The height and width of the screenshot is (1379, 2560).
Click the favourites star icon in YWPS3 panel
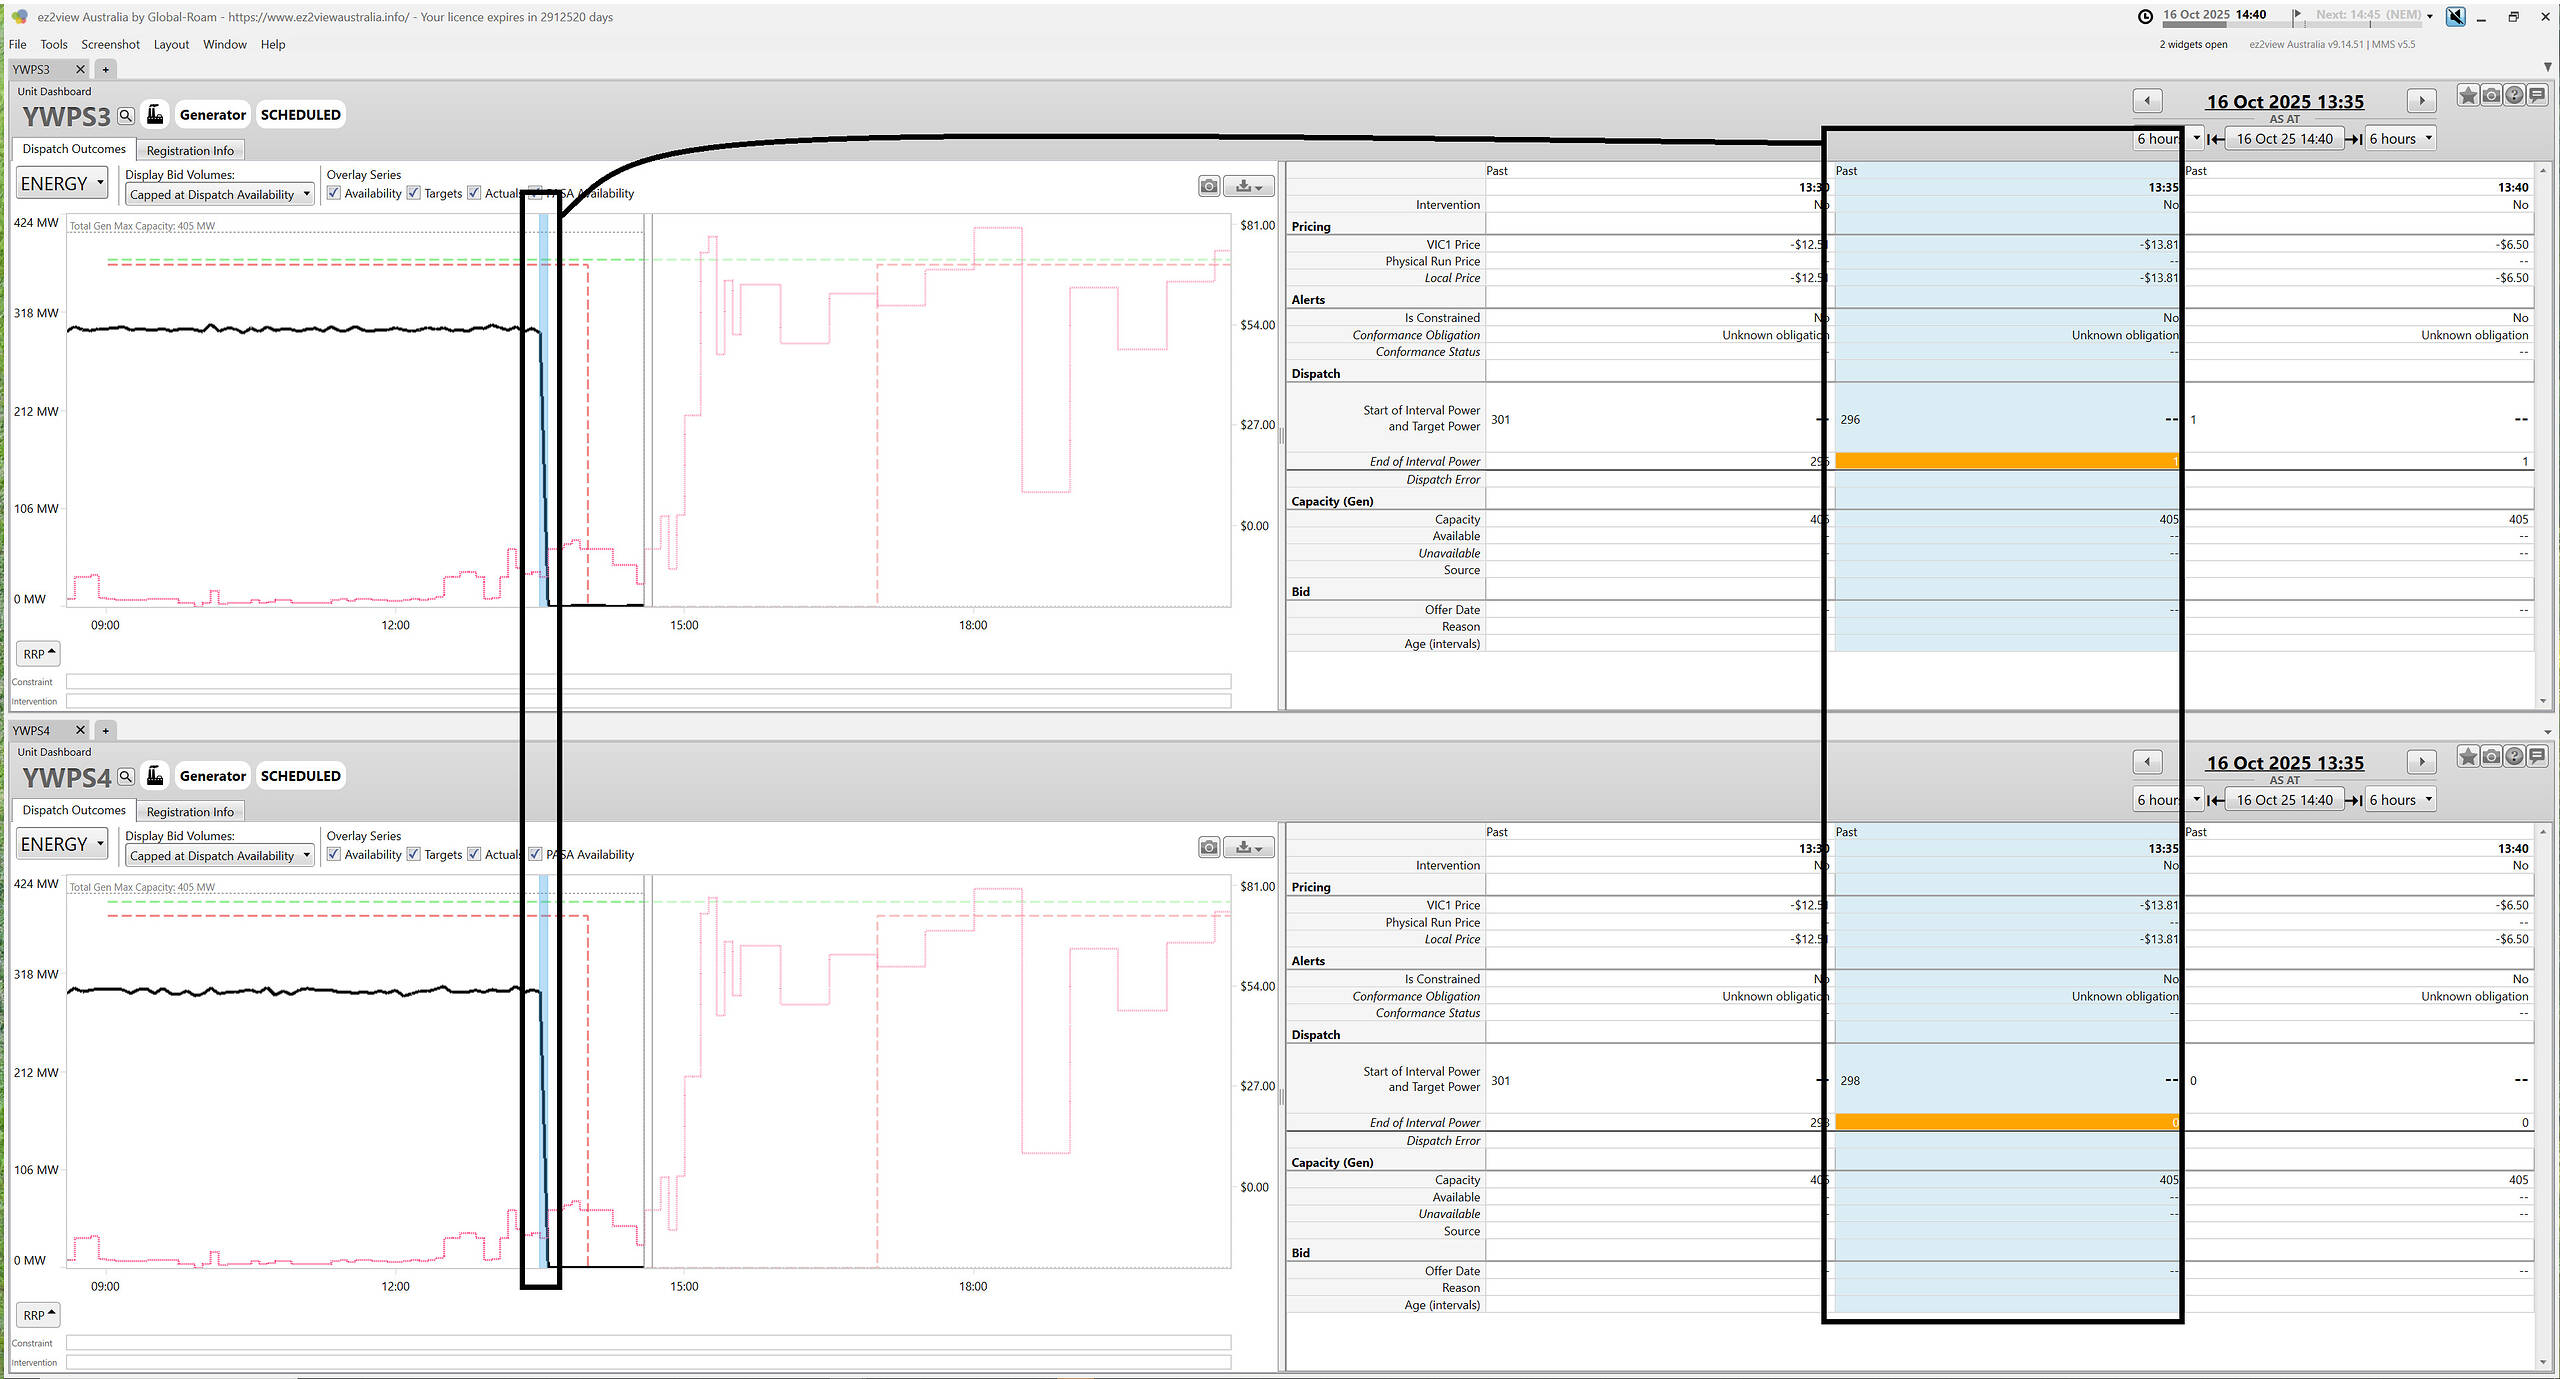pos(2468,96)
